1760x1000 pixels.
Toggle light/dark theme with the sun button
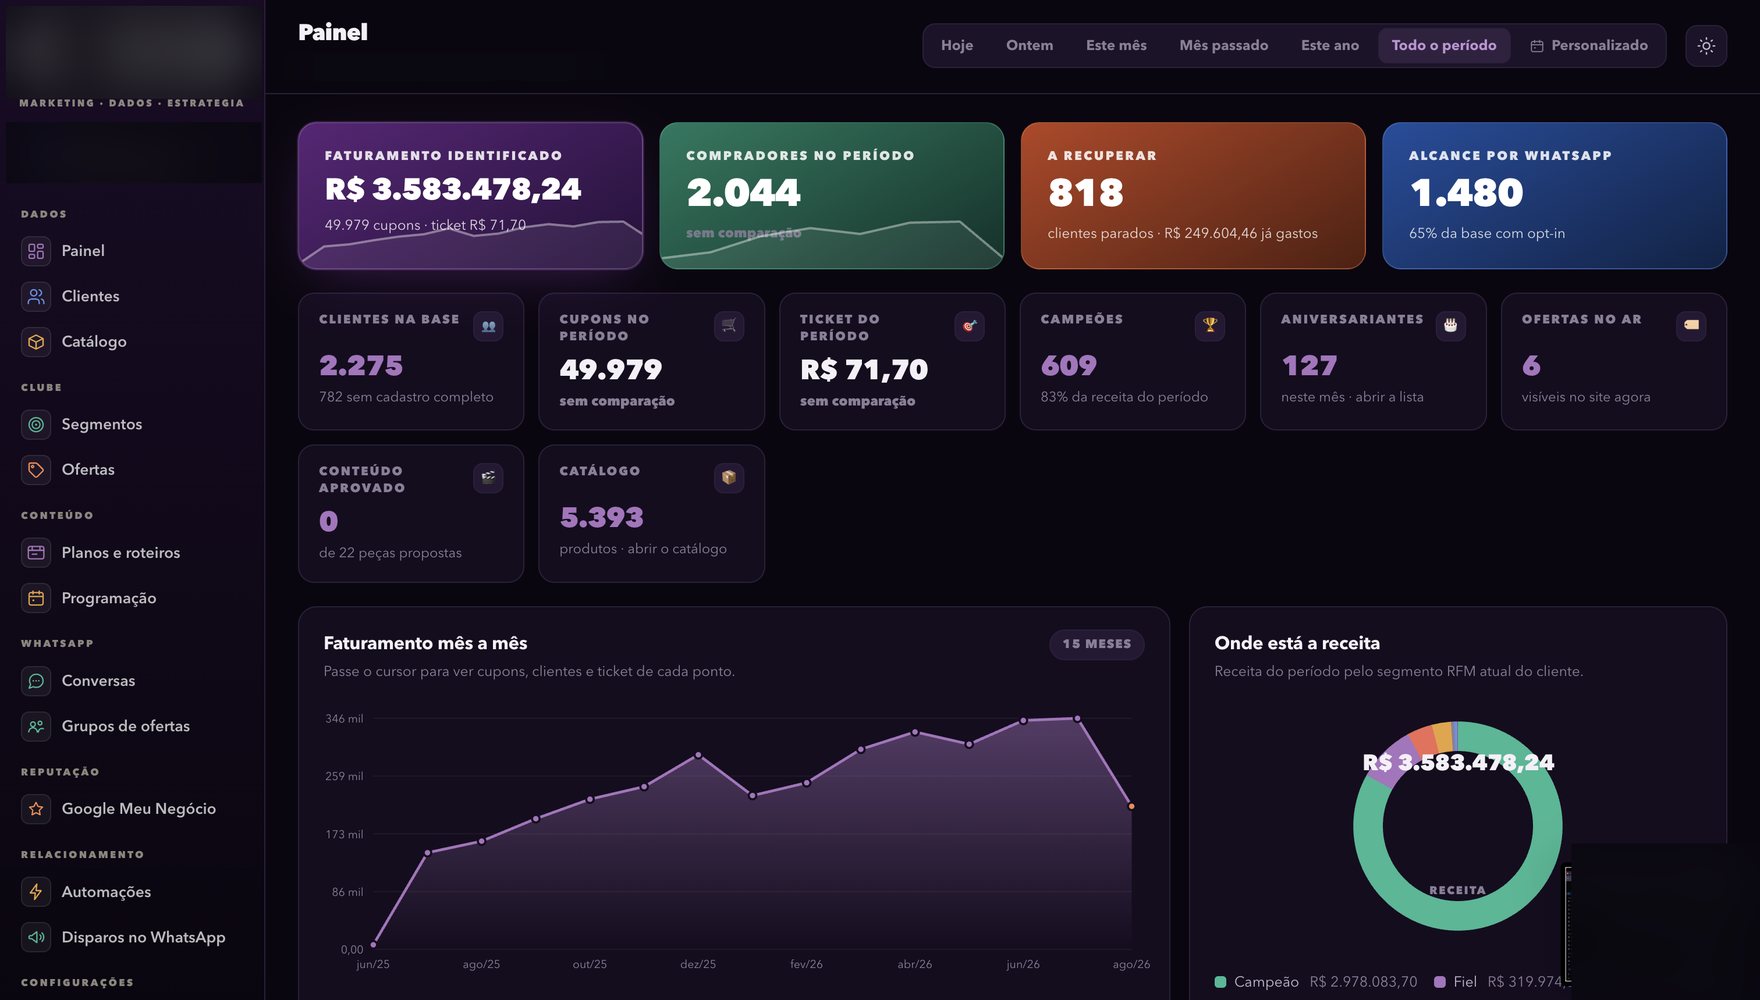click(x=1706, y=46)
